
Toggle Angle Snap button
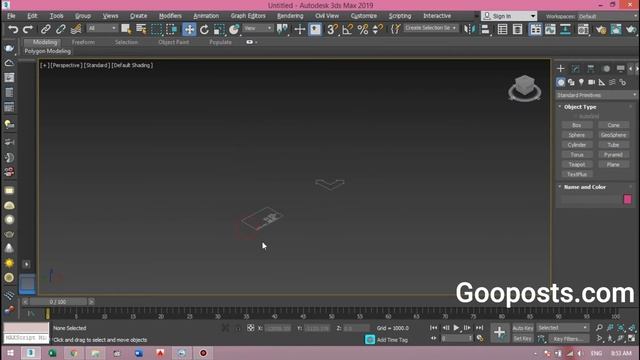347,29
